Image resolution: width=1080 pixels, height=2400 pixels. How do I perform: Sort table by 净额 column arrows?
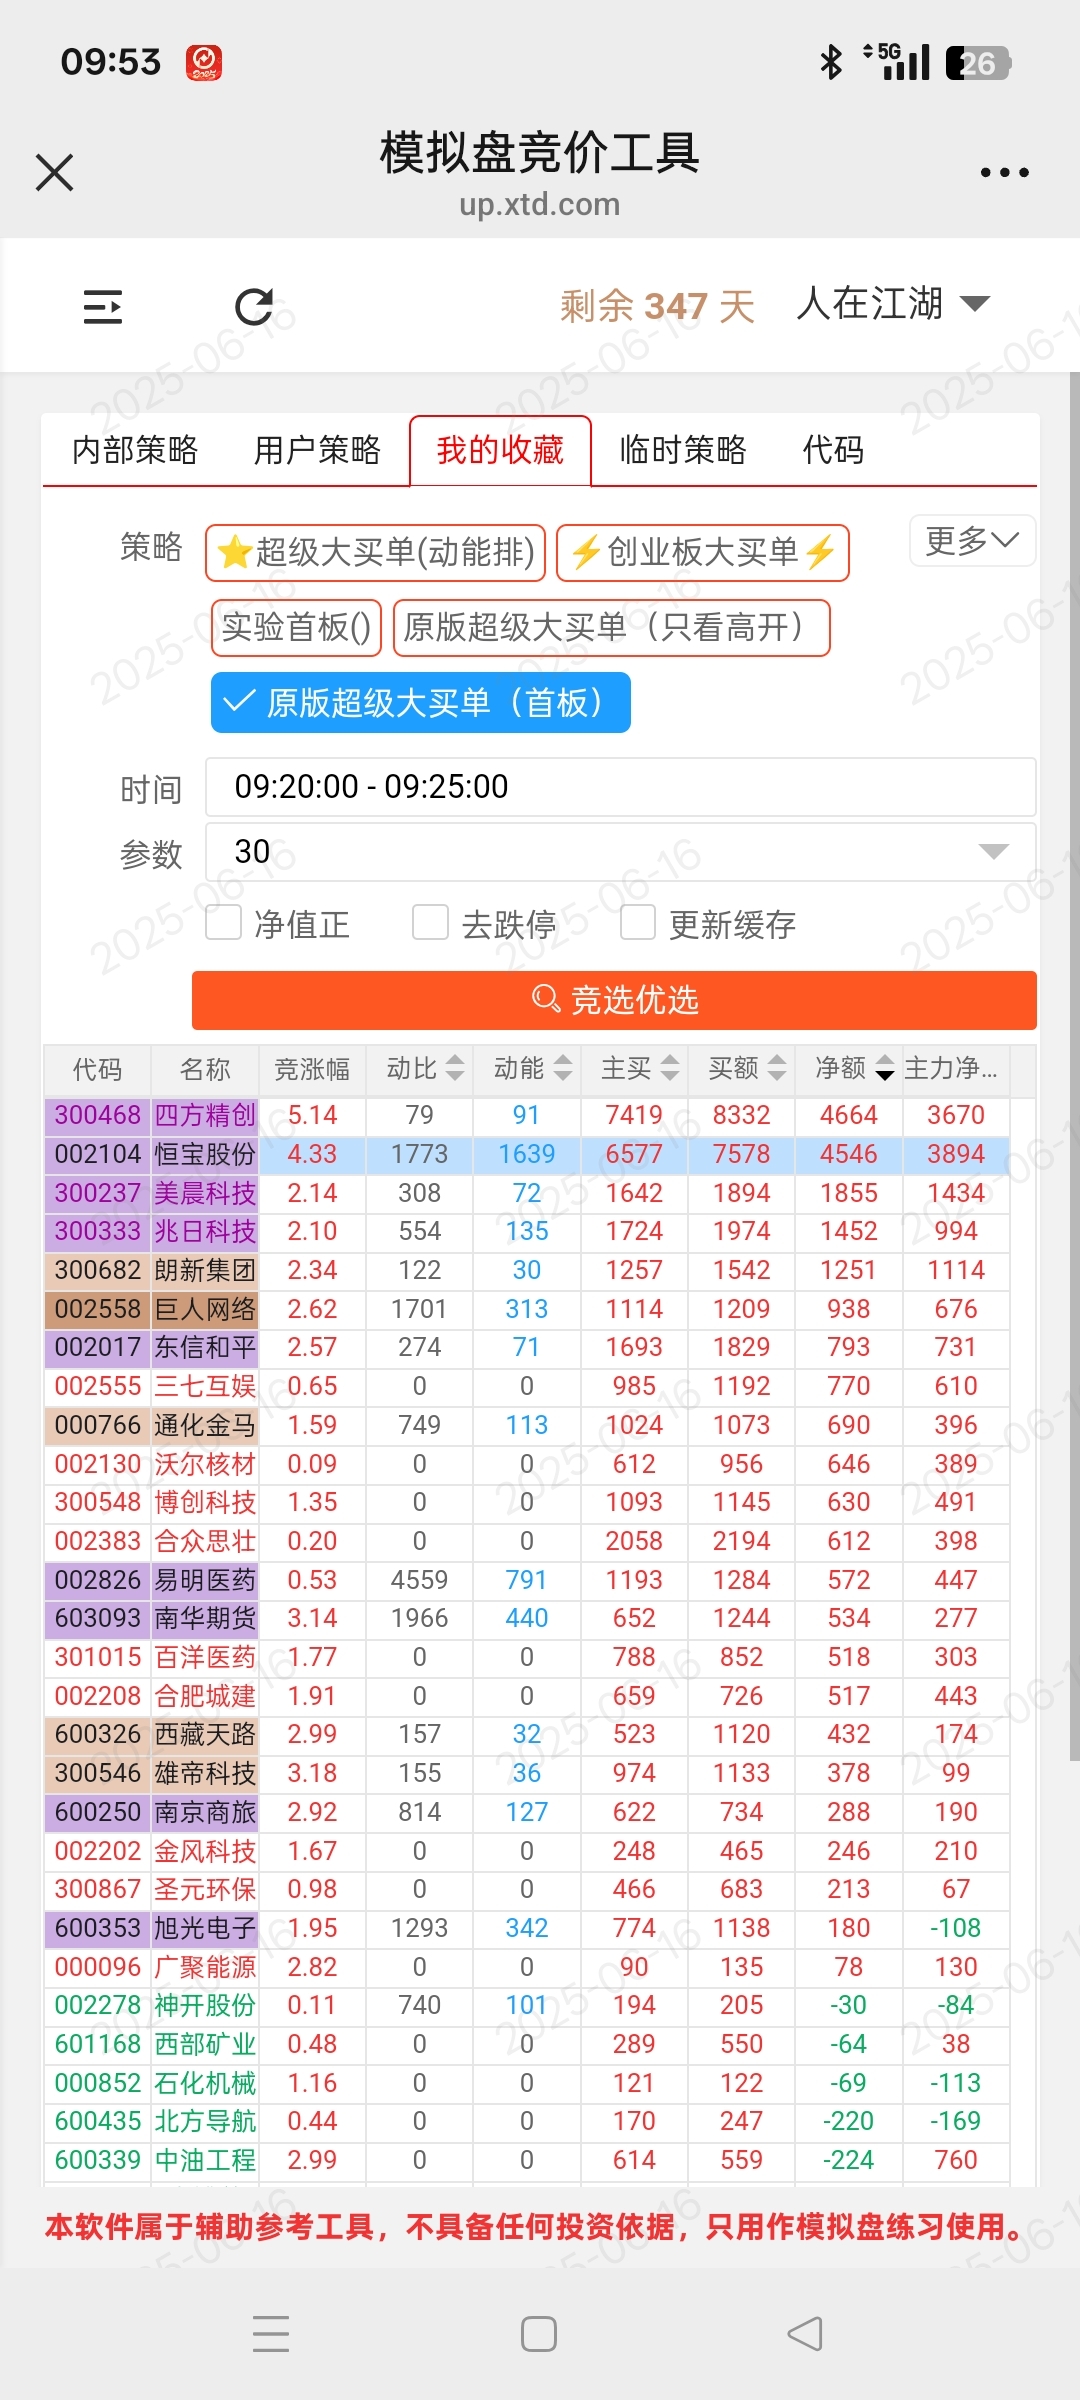[x=885, y=1068]
